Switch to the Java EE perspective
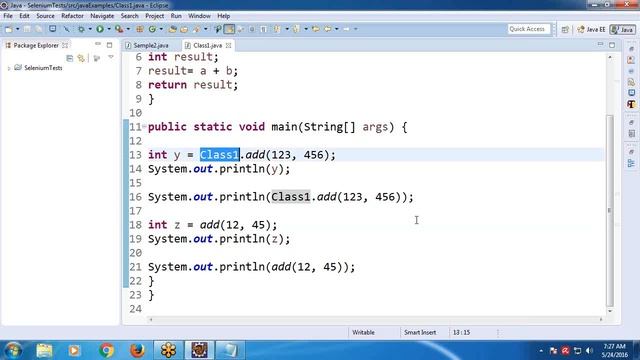The height and width of the screenshot is (360, 640). [591, 29]
